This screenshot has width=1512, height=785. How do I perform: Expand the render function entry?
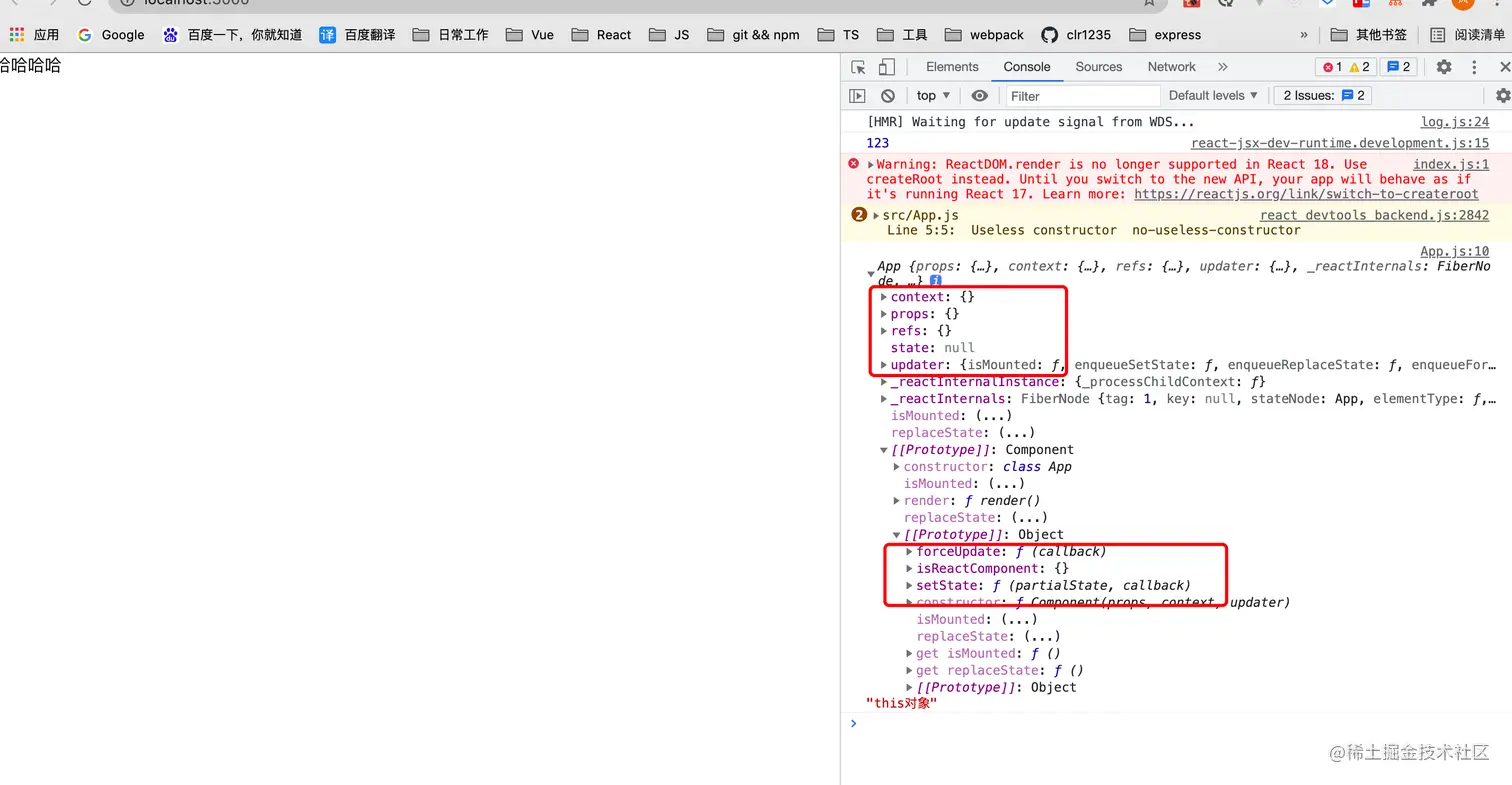(897, 501)
